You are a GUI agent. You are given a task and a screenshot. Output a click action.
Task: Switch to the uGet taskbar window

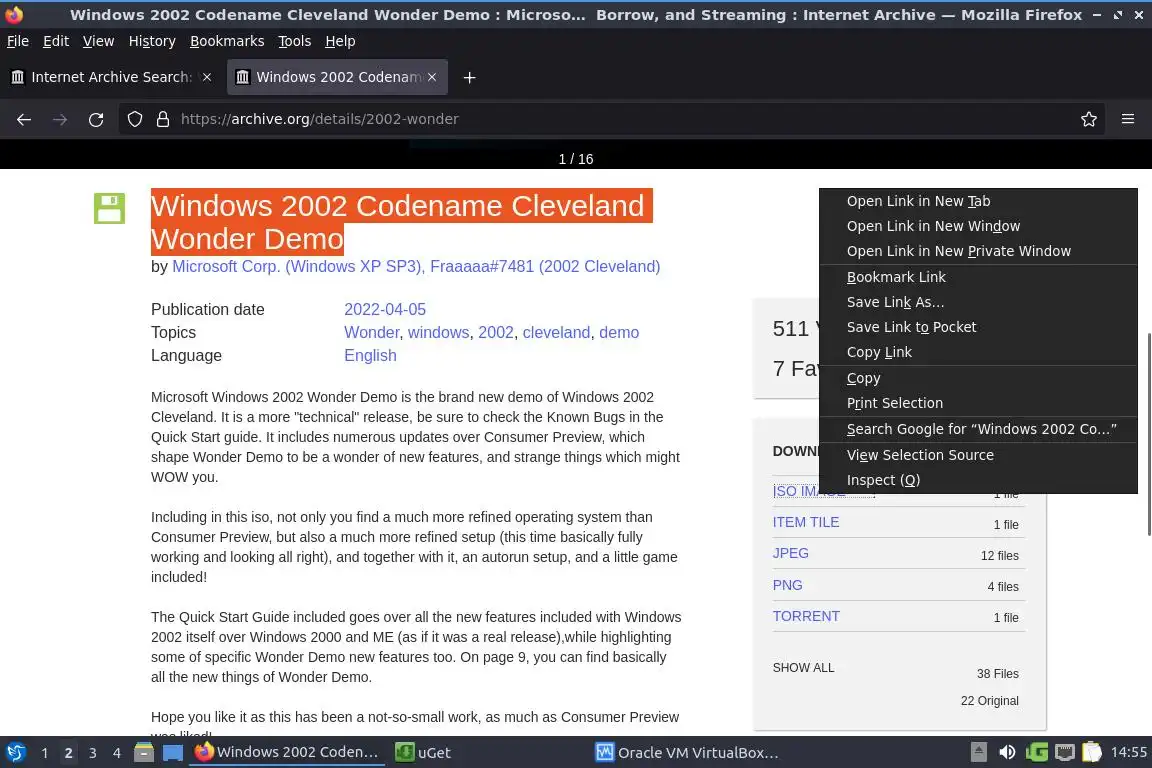click(x=423, y=752)
